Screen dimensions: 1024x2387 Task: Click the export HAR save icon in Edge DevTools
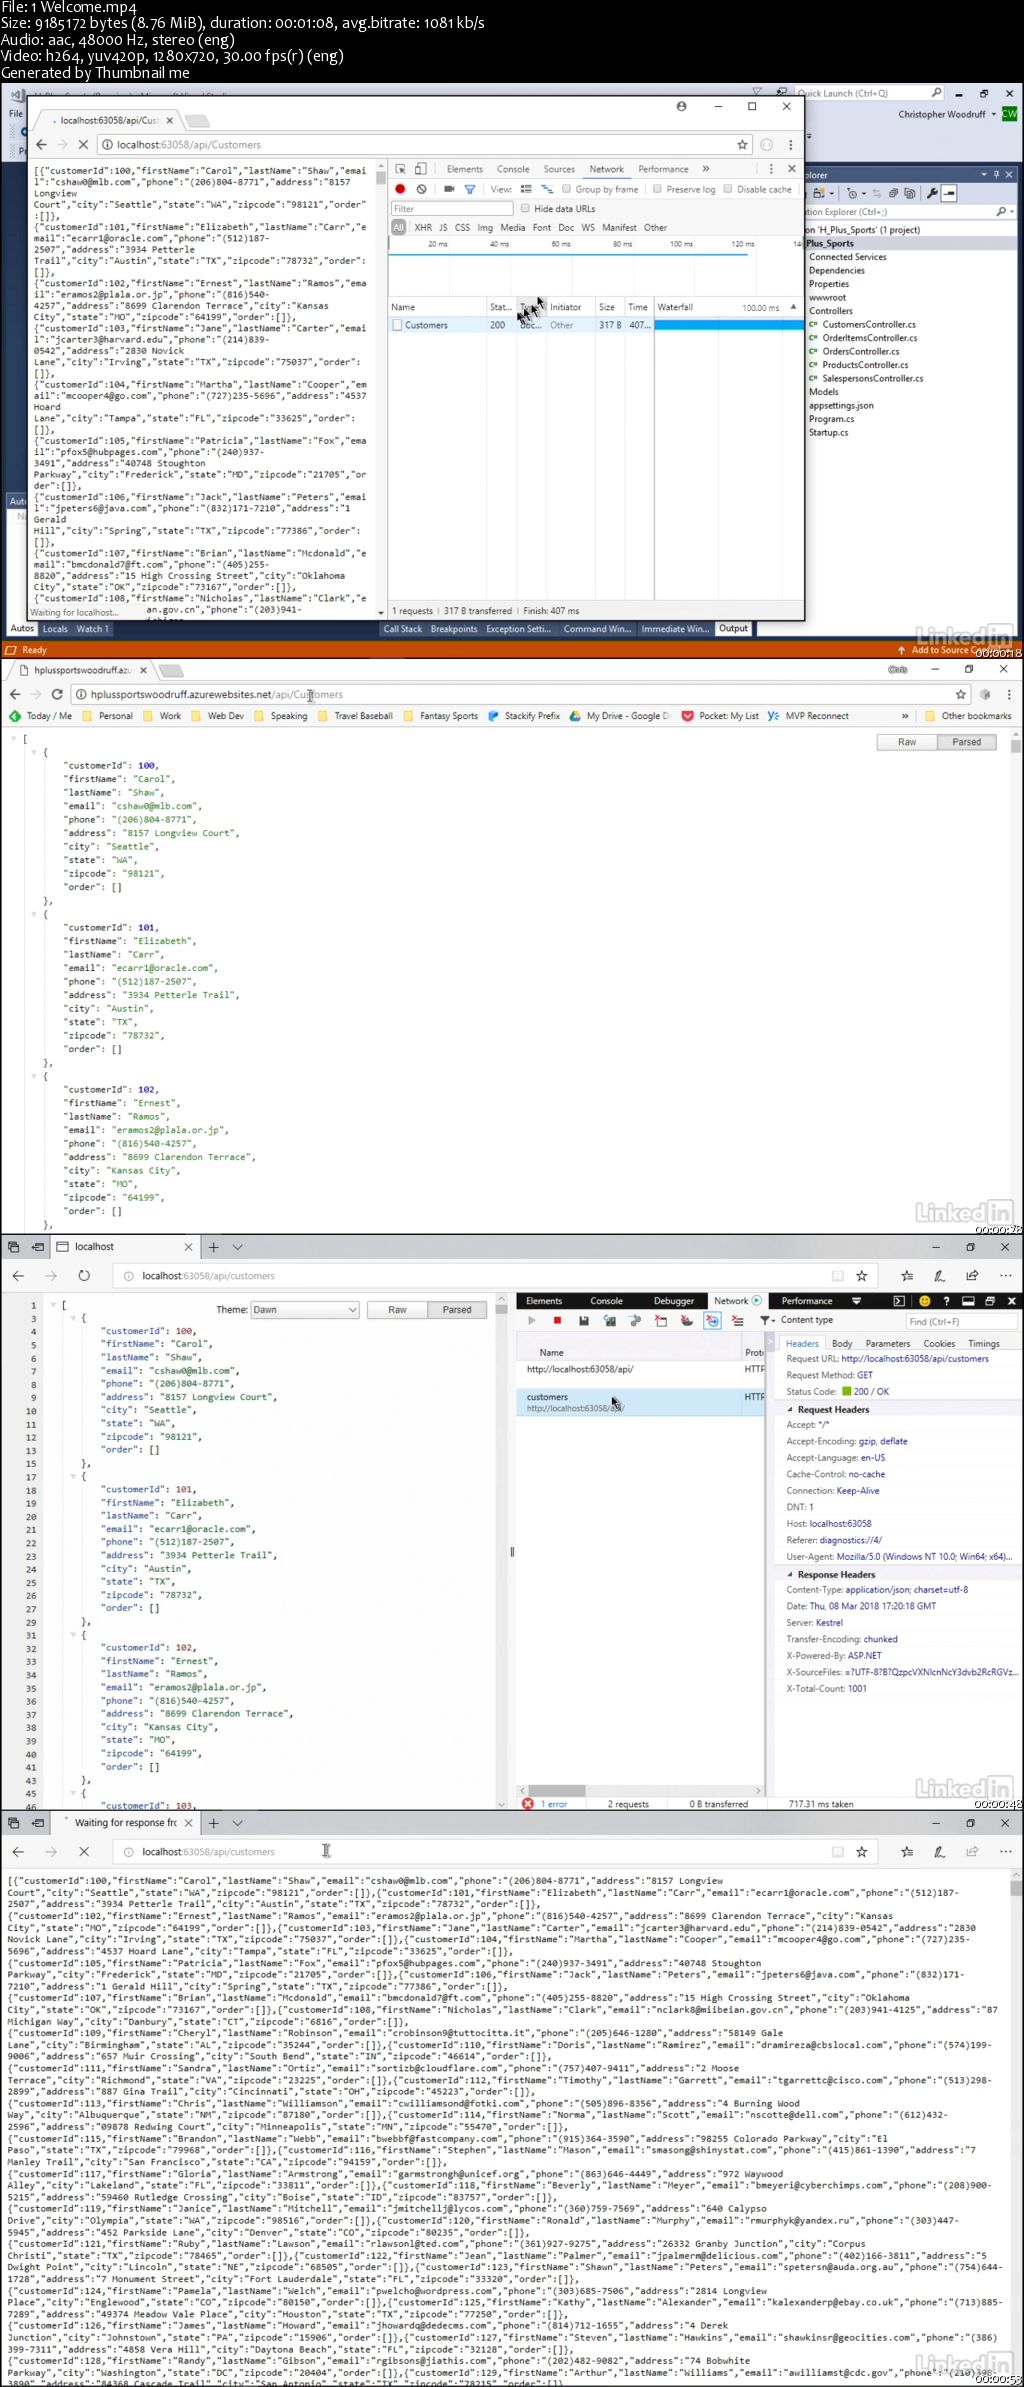pyautogui.click(x=584, y=1321)
